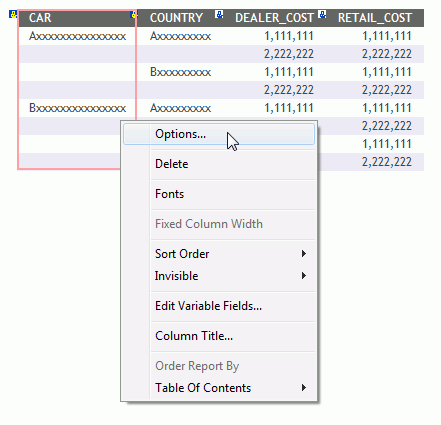Select the COUNTRY column header

176,18
